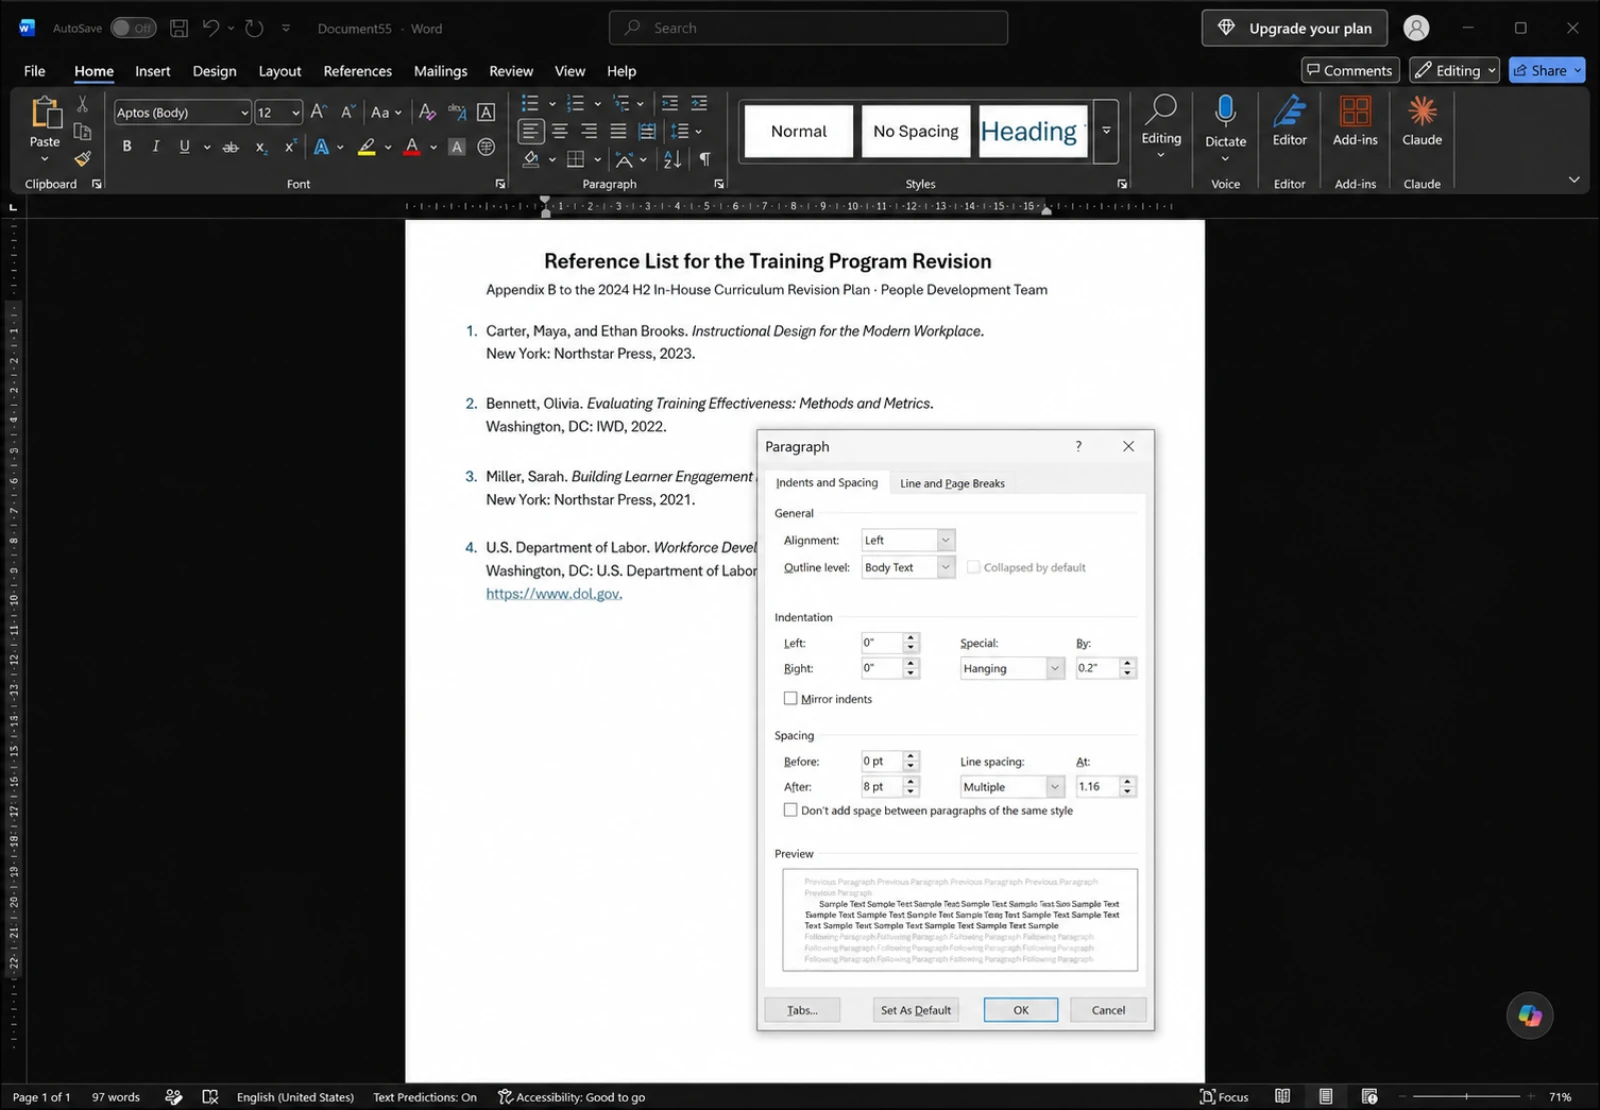Open the File menu

tap(34, 71)
